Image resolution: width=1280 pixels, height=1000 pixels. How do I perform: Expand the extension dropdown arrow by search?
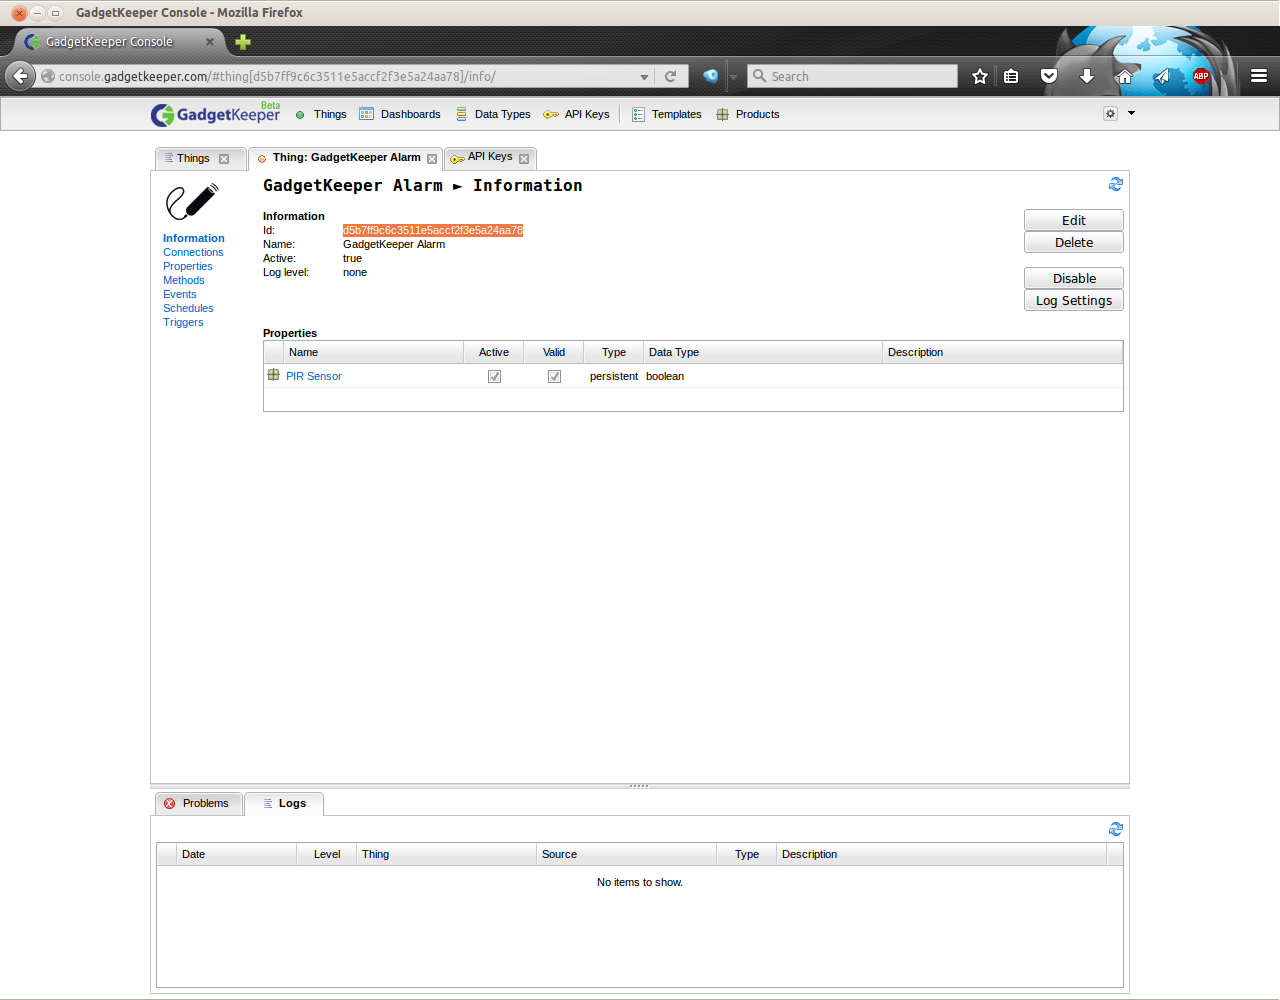click(x=733, y=77)
